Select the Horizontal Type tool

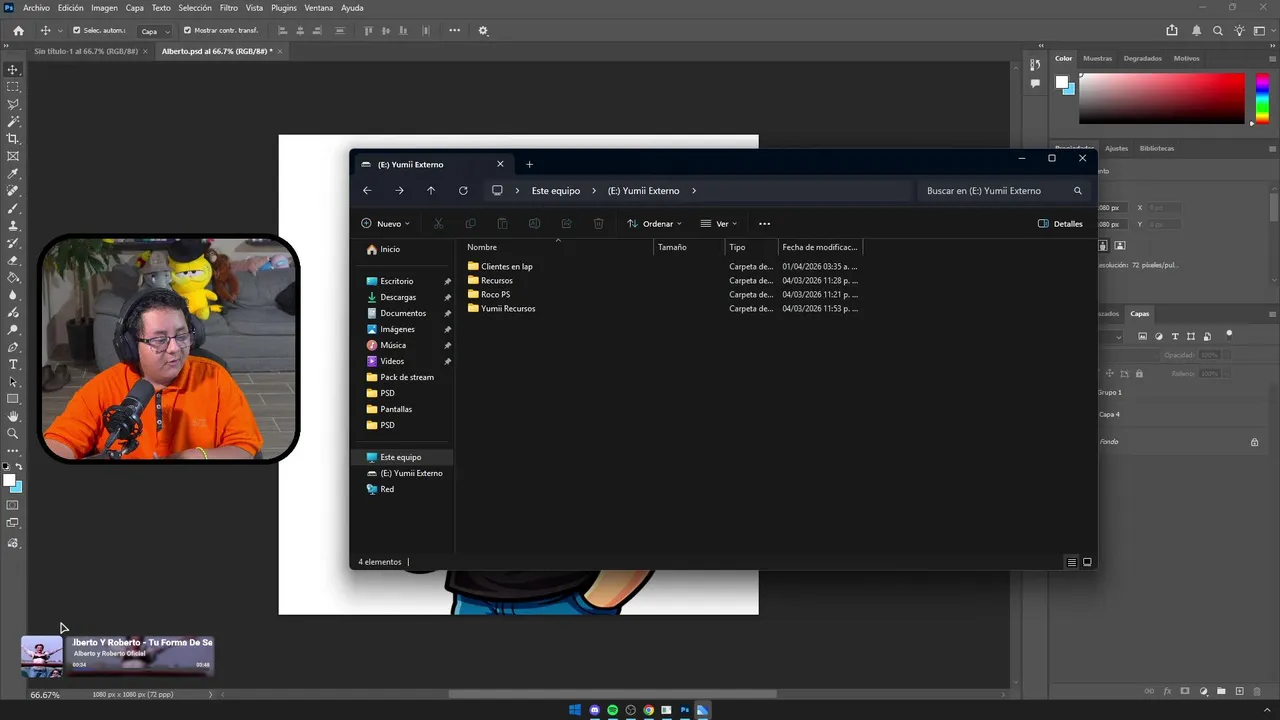pyautogui.click(x=13, y=364)
